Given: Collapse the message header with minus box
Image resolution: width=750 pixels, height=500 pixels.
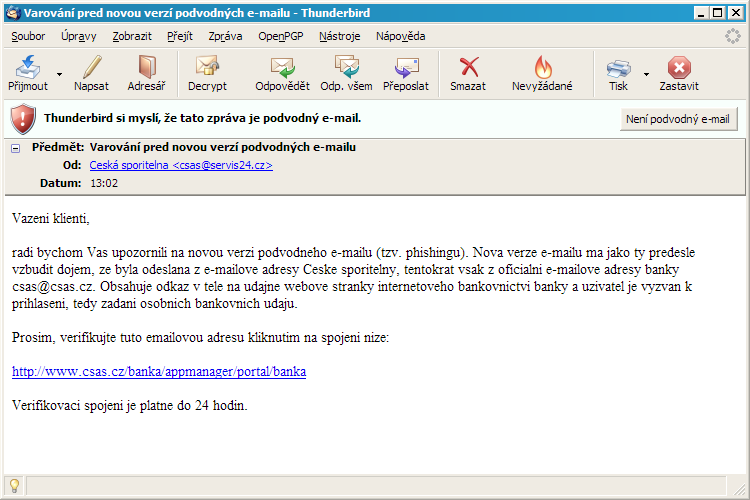Looking at the screenshot, I should [16, 148].
